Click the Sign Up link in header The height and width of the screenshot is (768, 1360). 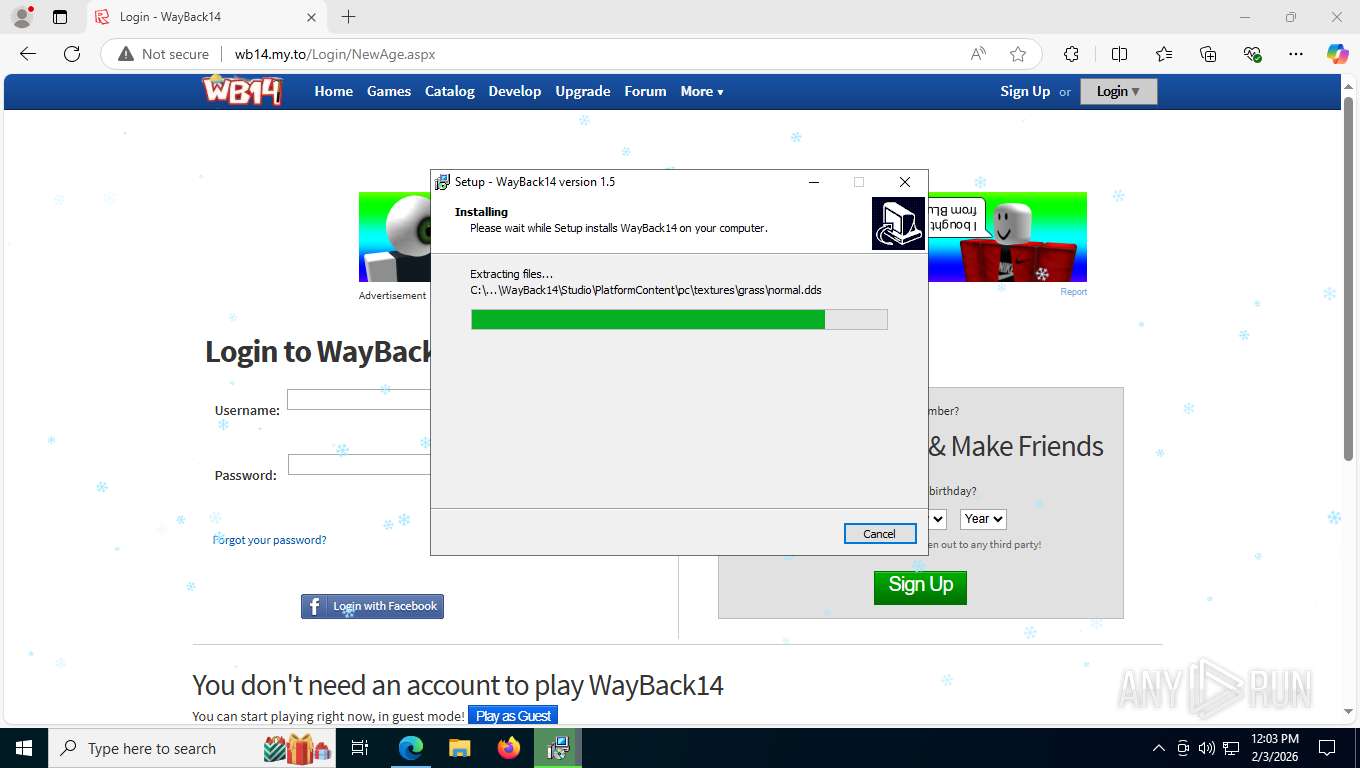click(1025, 91)
